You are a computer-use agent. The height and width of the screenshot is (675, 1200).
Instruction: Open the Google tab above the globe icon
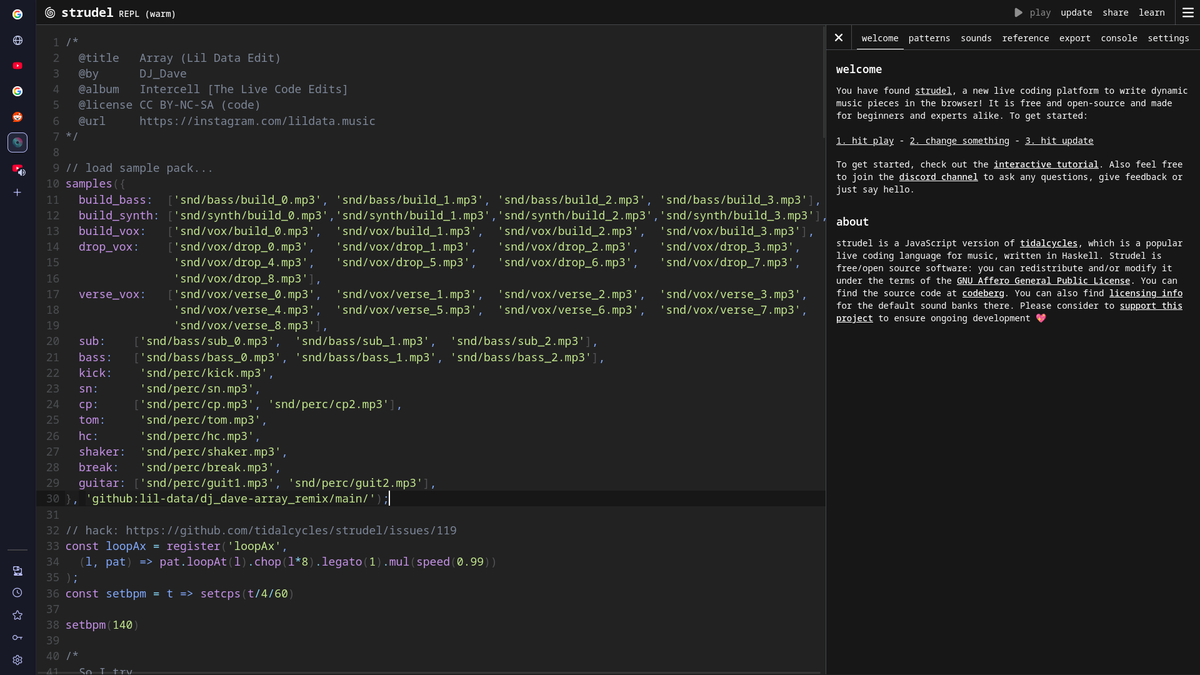17,16
